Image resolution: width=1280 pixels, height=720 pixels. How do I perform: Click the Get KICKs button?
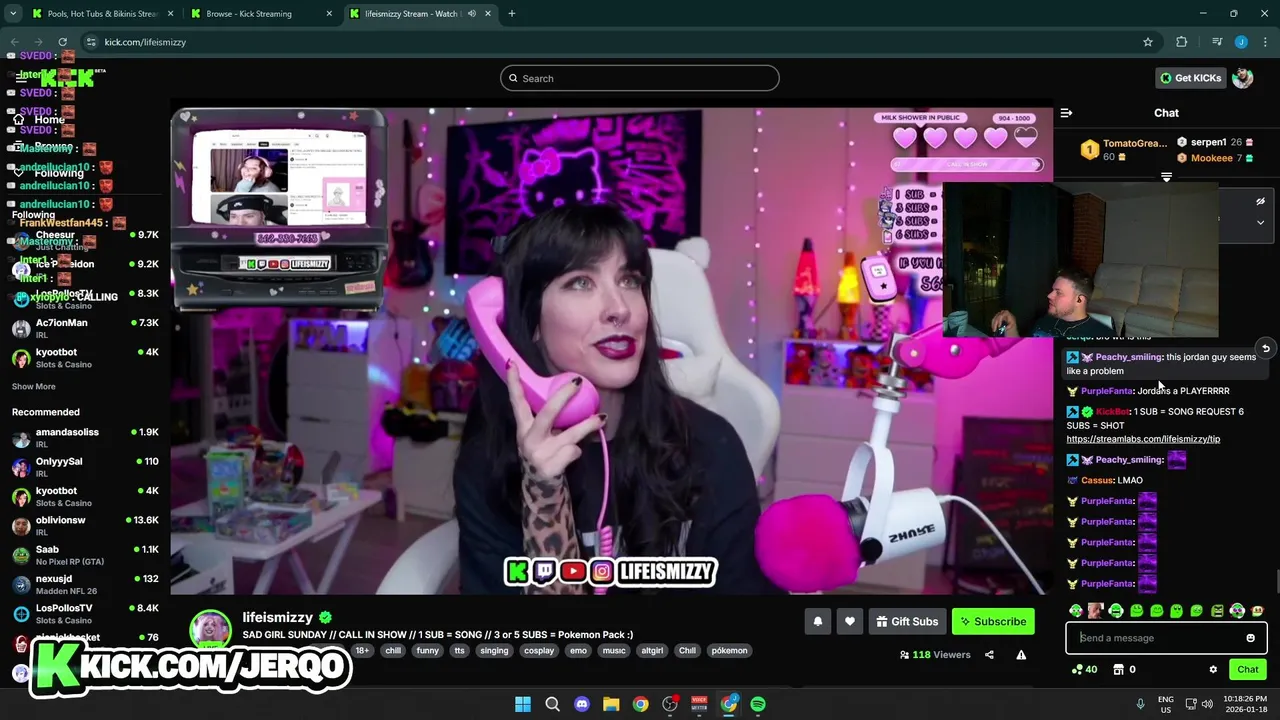pos(1190,78)
